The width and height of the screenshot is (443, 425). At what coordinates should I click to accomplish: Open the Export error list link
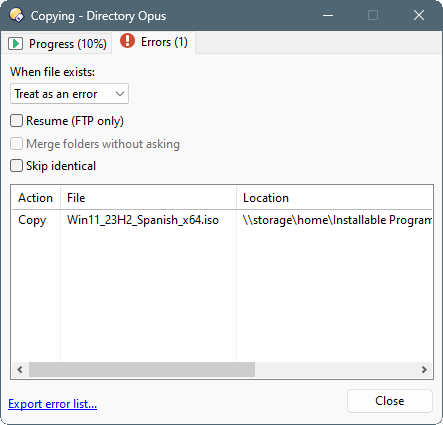tap(53, 404)
